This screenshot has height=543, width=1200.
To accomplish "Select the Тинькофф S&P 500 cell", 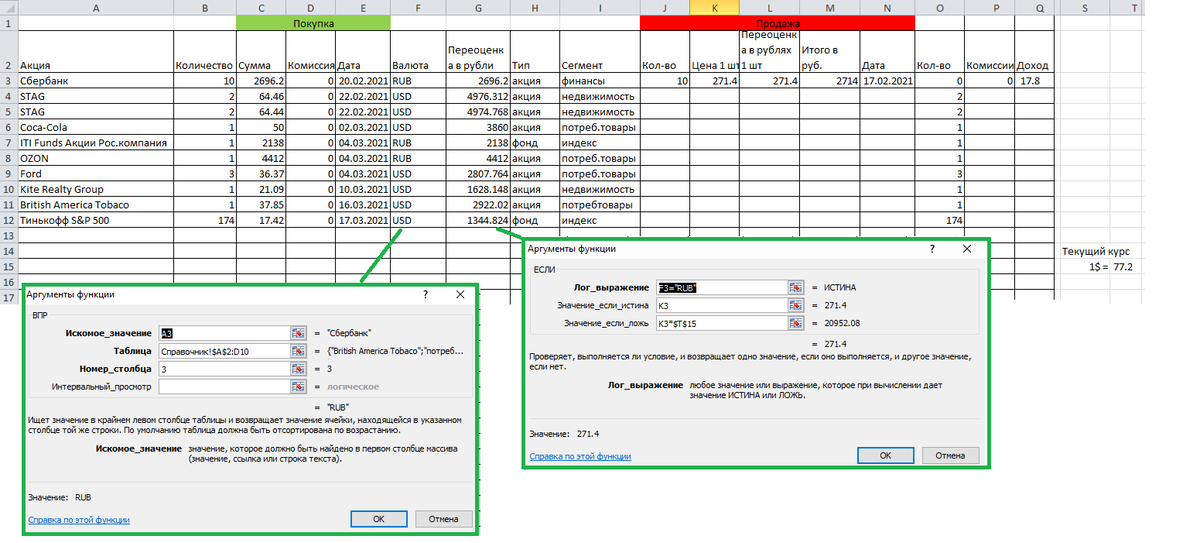I will [x=95, y=220].
